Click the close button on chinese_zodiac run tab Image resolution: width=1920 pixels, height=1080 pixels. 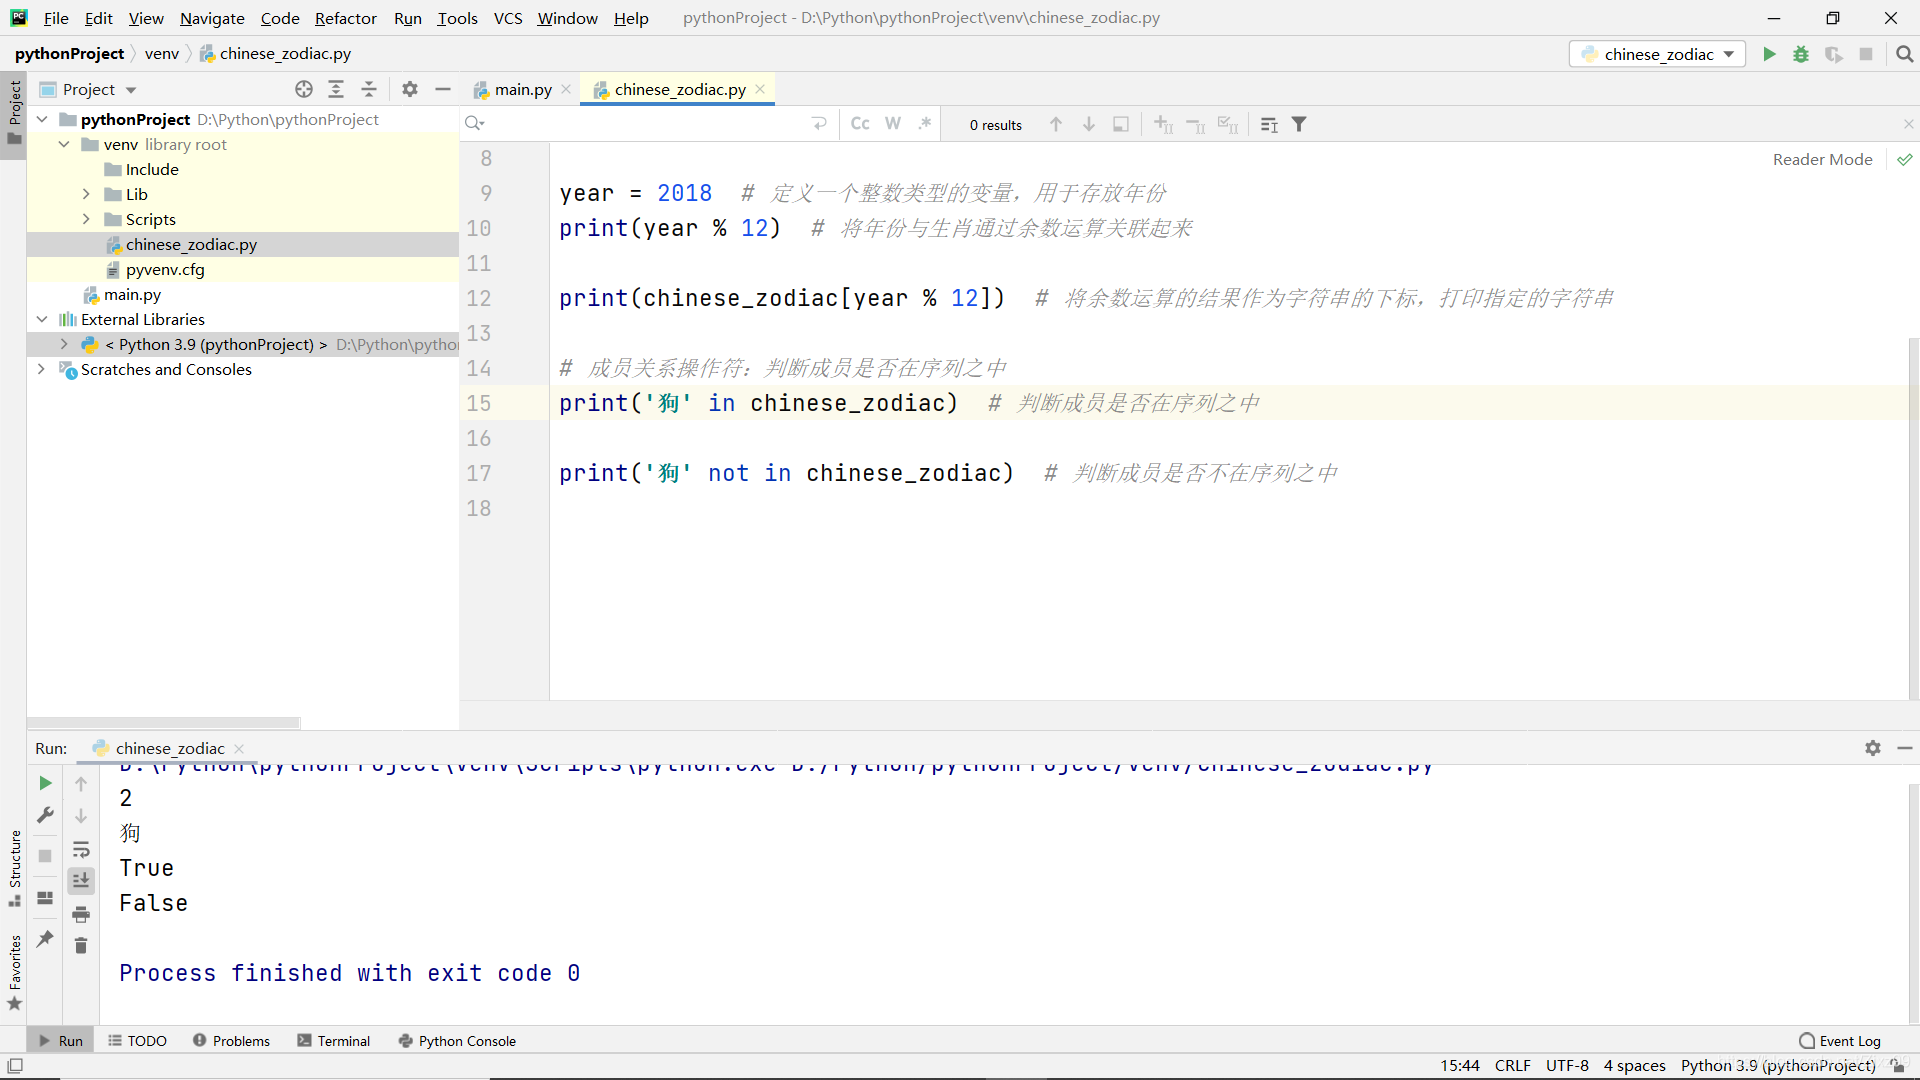tap(237, 748)
